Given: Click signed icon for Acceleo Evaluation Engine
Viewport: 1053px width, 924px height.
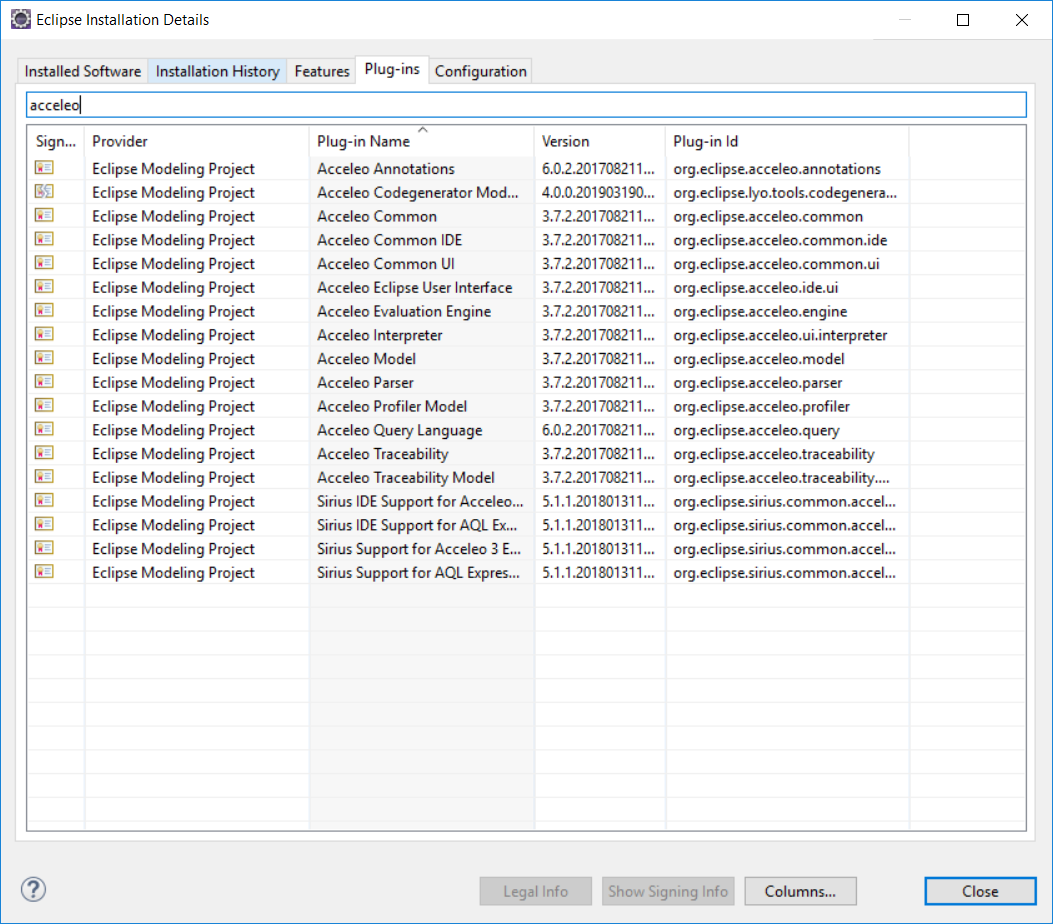Looking at the screenshot, I should click(44, 310).
